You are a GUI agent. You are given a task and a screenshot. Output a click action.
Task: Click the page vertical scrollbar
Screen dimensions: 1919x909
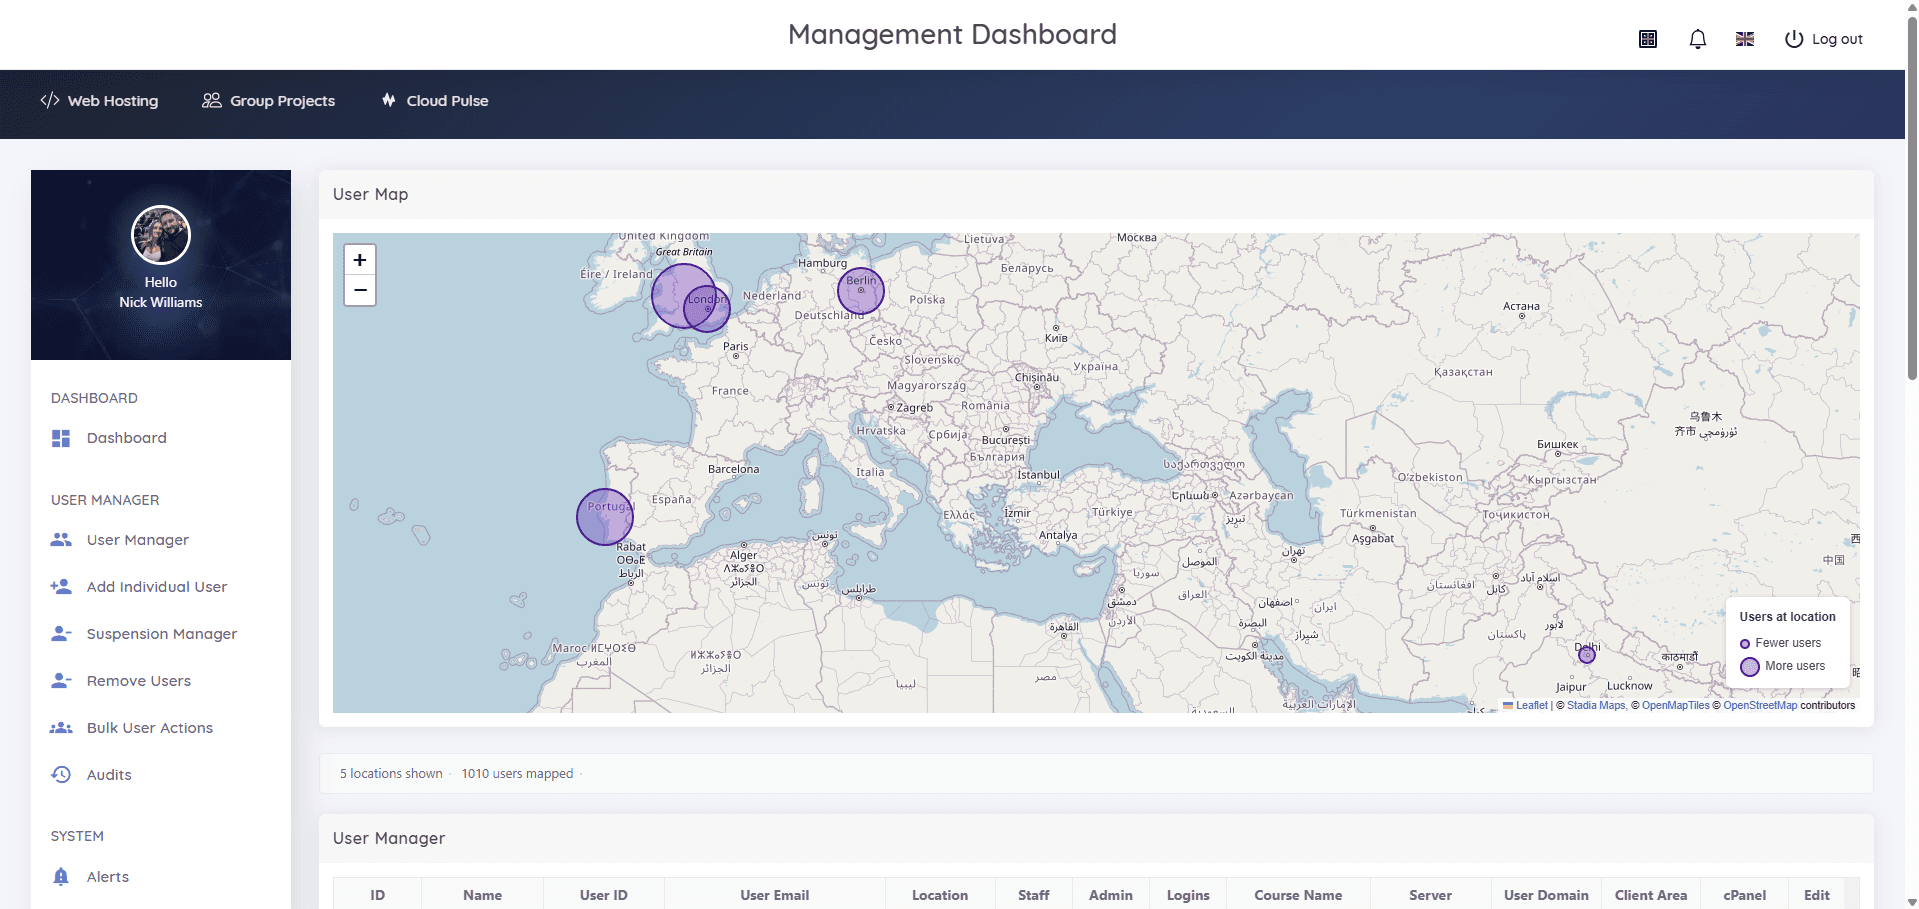point(1912,200)
